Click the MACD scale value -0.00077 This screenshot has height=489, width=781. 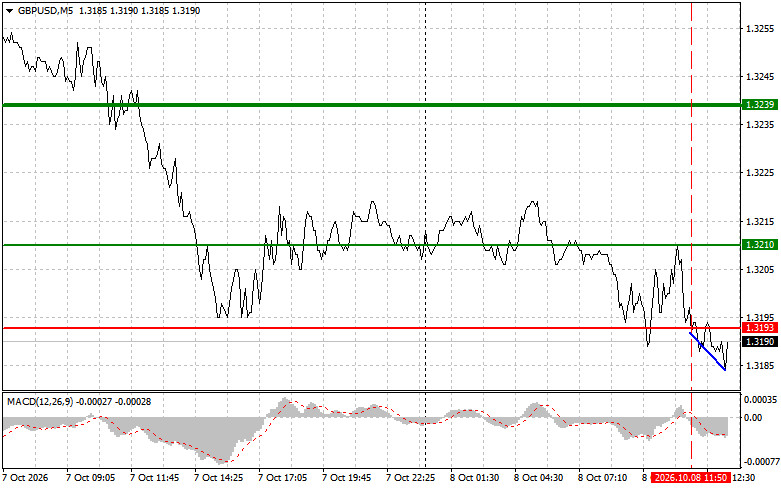[x=762, y=462]
